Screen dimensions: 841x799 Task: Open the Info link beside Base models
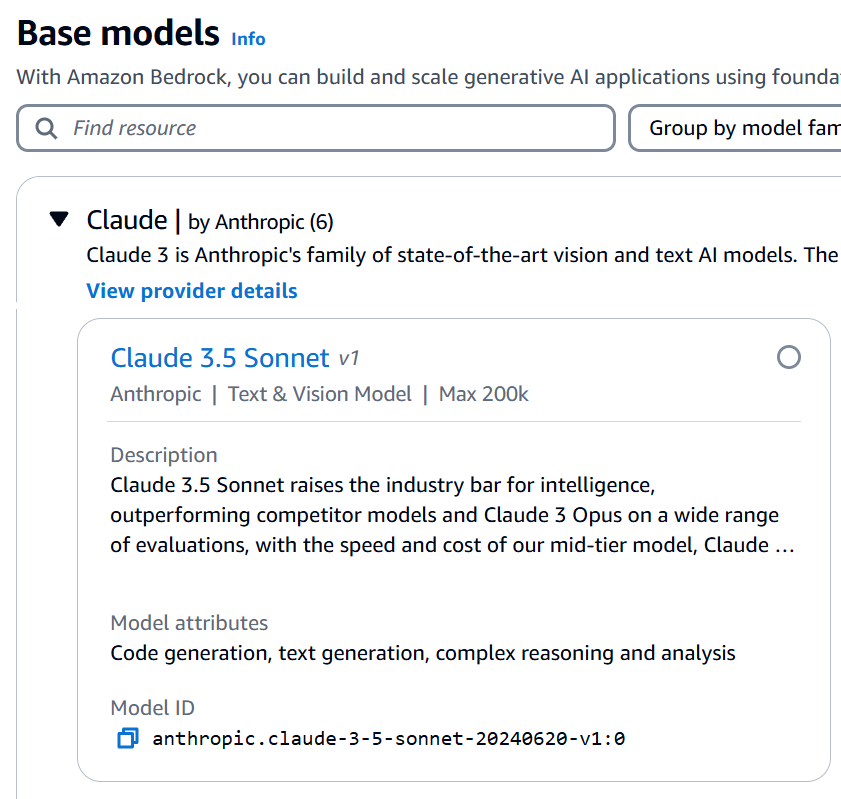(x=248, y=39)
